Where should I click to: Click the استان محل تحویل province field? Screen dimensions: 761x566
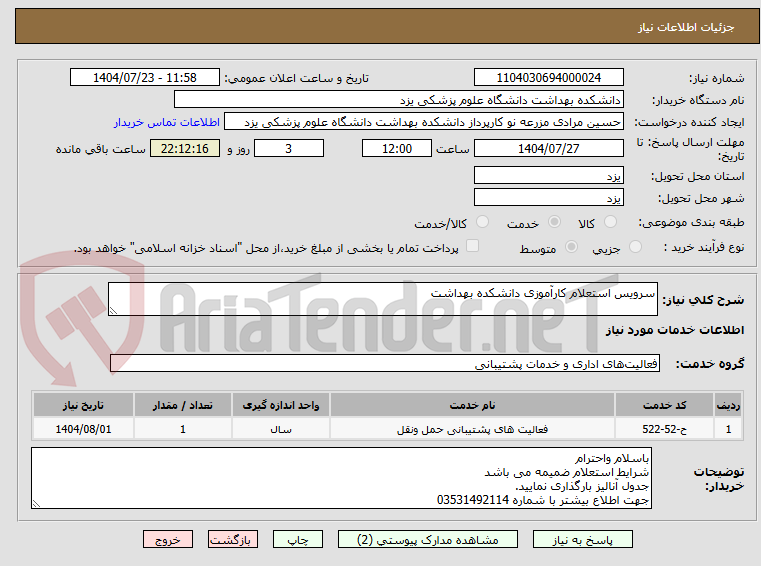tap(548, 175)
